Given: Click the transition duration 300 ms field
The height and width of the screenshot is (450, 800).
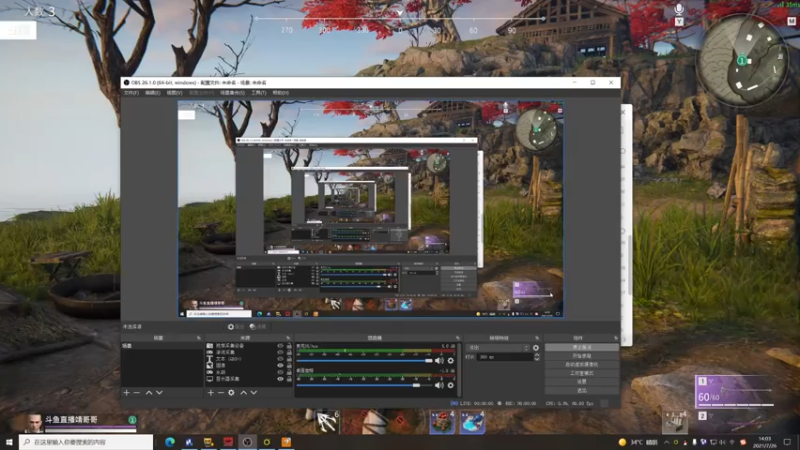Looking at the screenshot, I should (505, 357).
